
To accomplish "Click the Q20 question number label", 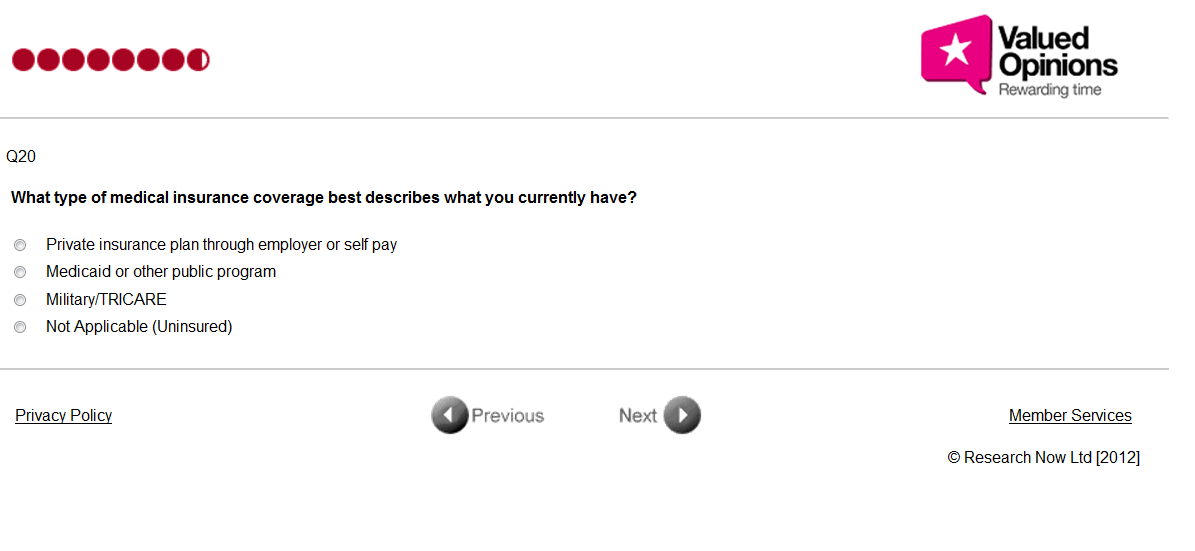I will (x=21, y=157).
